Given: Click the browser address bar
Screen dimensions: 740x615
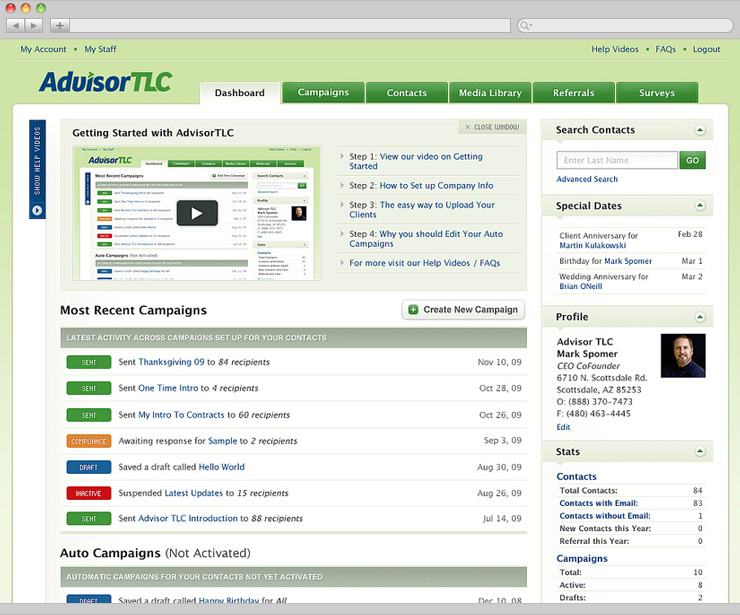Looking at the screenshot, I should pos(290,25).
